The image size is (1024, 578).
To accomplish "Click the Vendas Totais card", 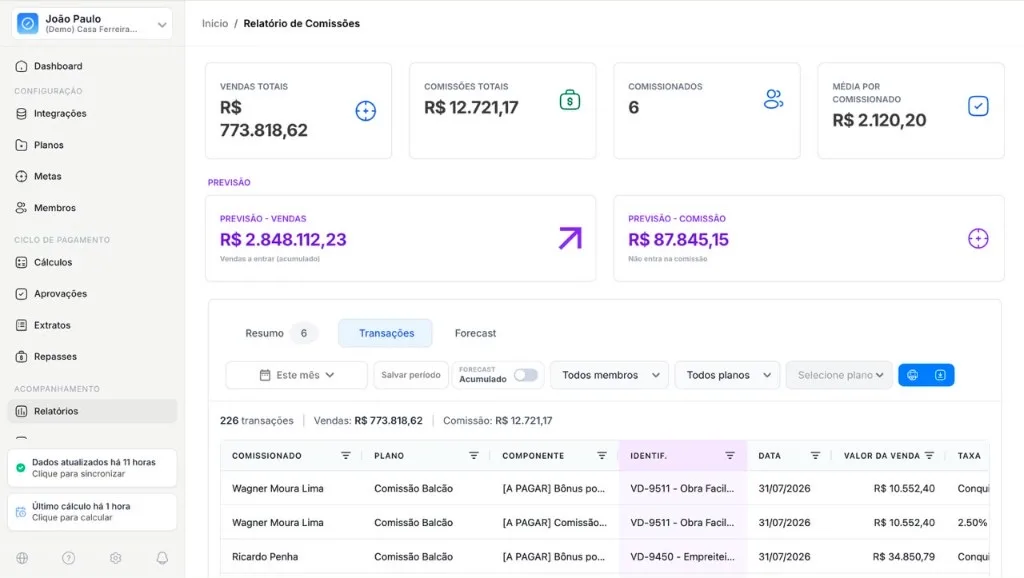I will [298, 110].
